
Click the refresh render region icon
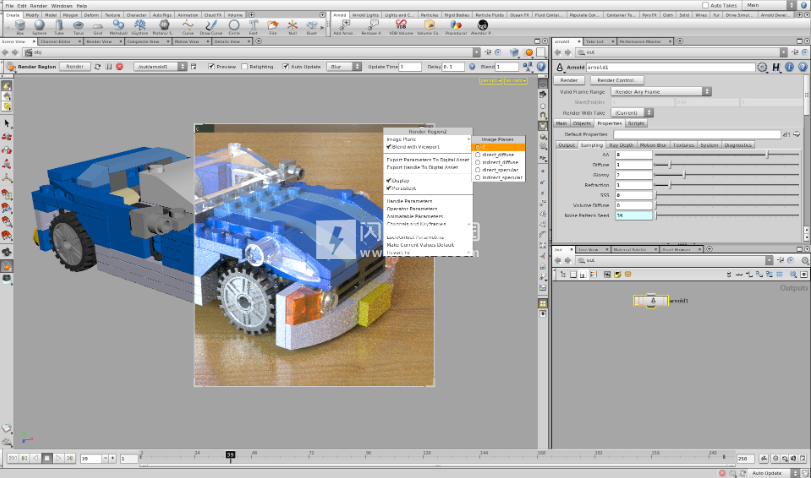(98, 67)
